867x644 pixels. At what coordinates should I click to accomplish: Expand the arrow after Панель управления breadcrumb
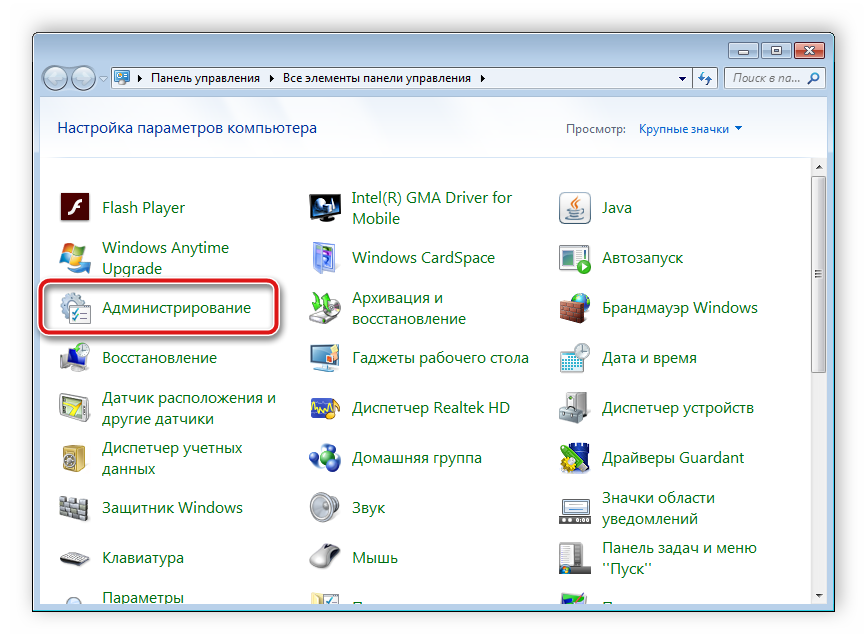coord(271,78)
